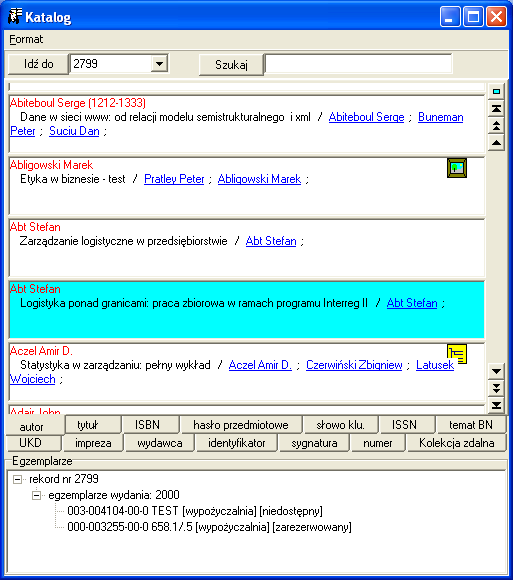Viewport: 513px width, 580px height.
Task: Open the 'Abligowski Marek' blue link
Action: (x=259, y=179)
